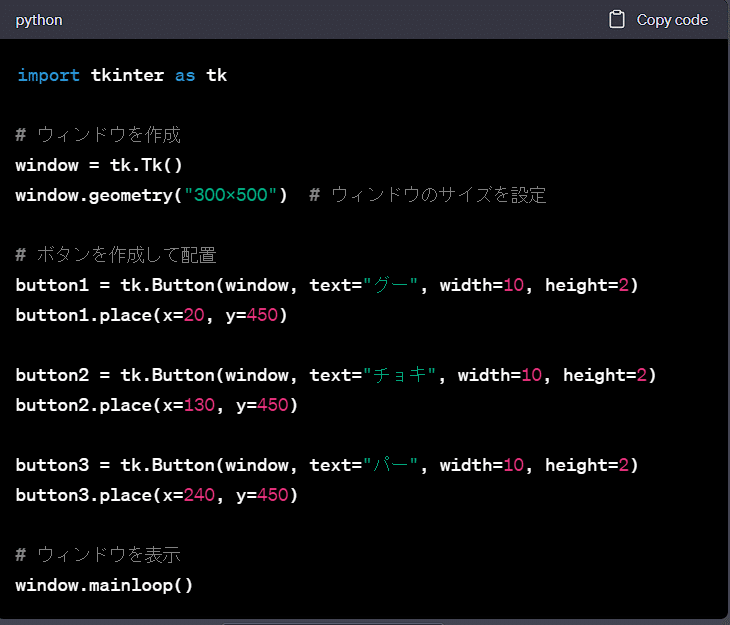The width and height of the screenshot is (730, 625).
Task: Click the comment "# ウィンドウを作成"
Action: tap(98, 135)
